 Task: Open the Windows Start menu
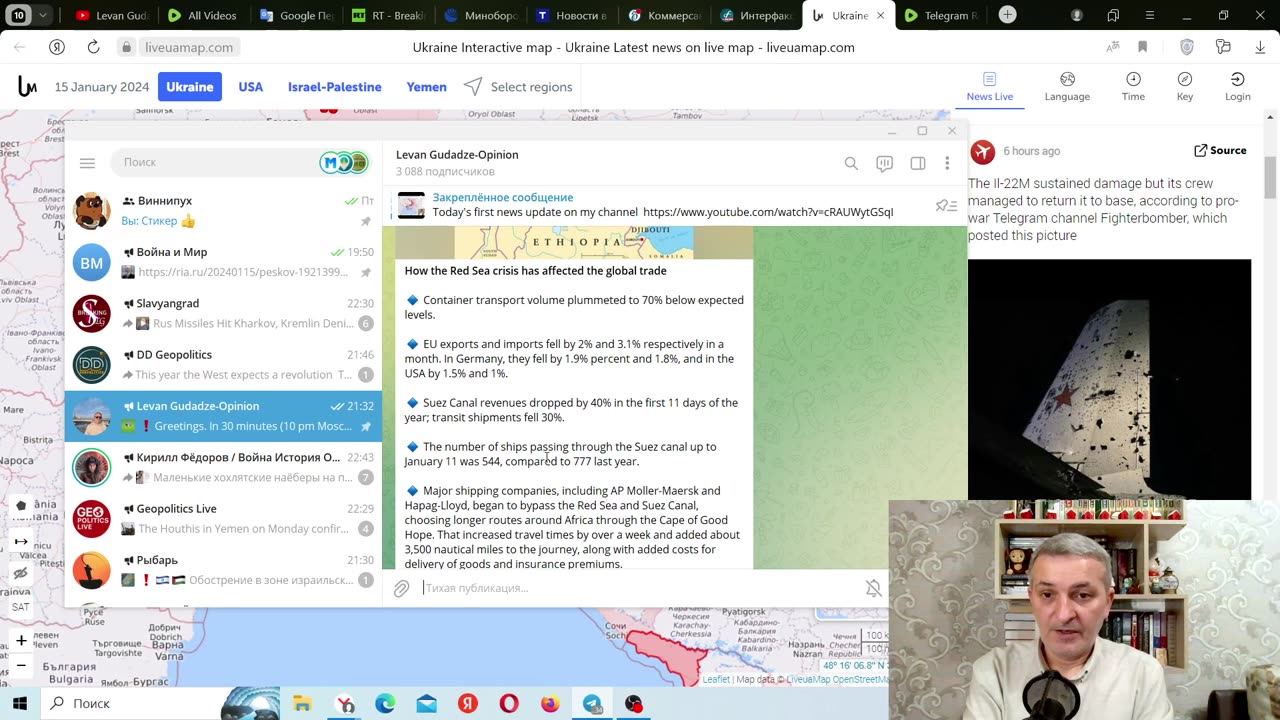point(20,703)
